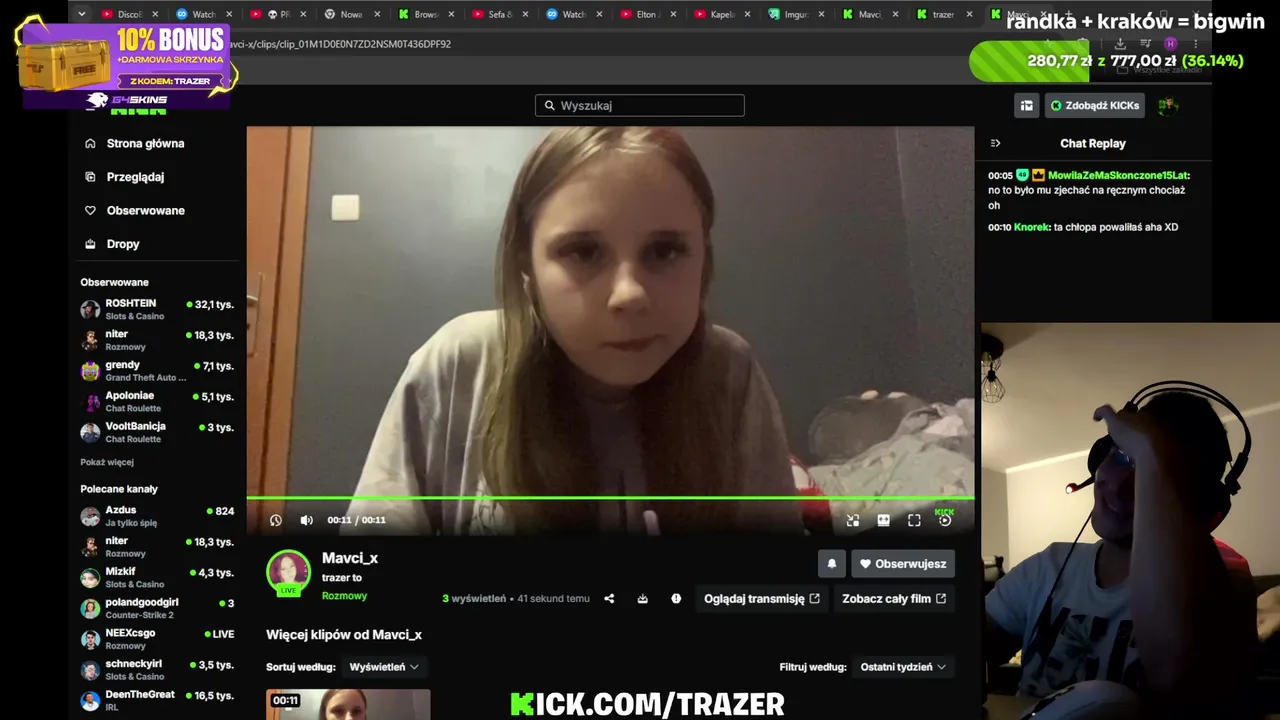Close the PF browser tab

pos(303,14)
